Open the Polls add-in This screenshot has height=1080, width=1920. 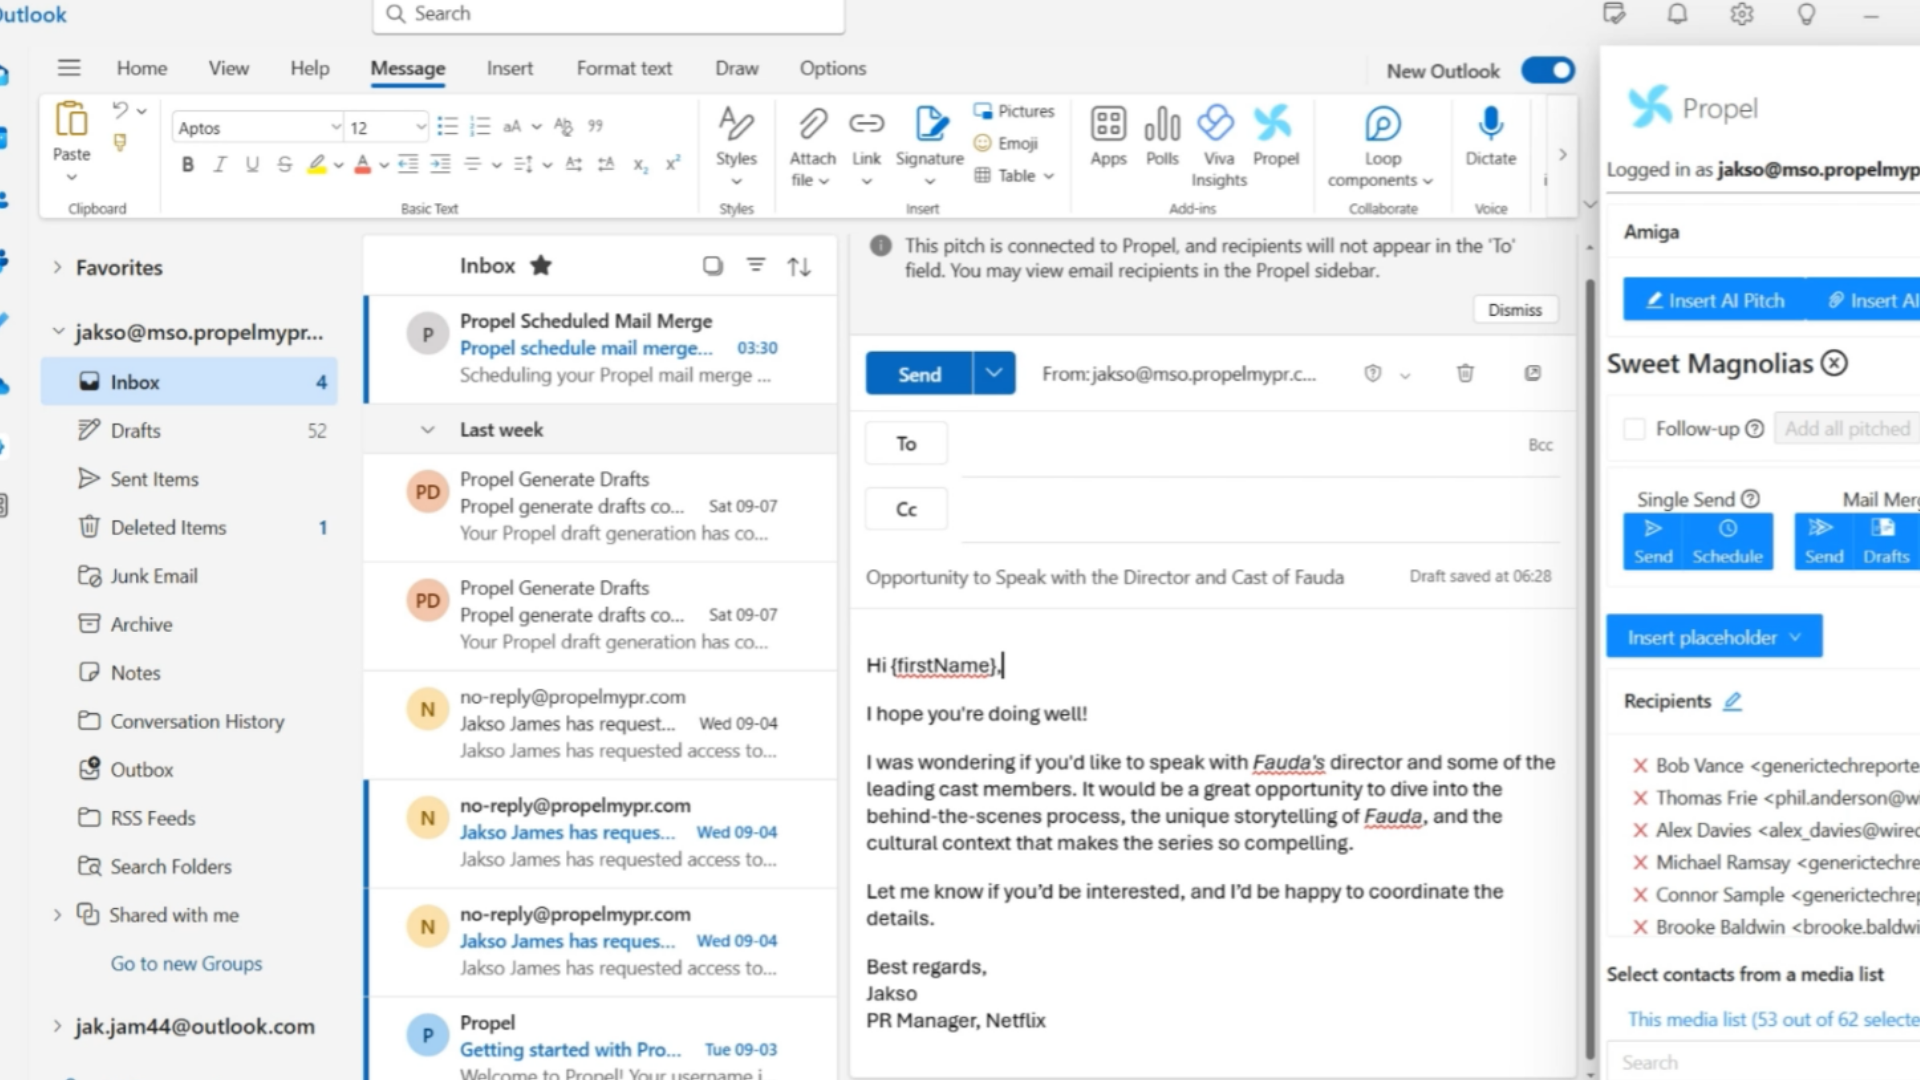1162,124
